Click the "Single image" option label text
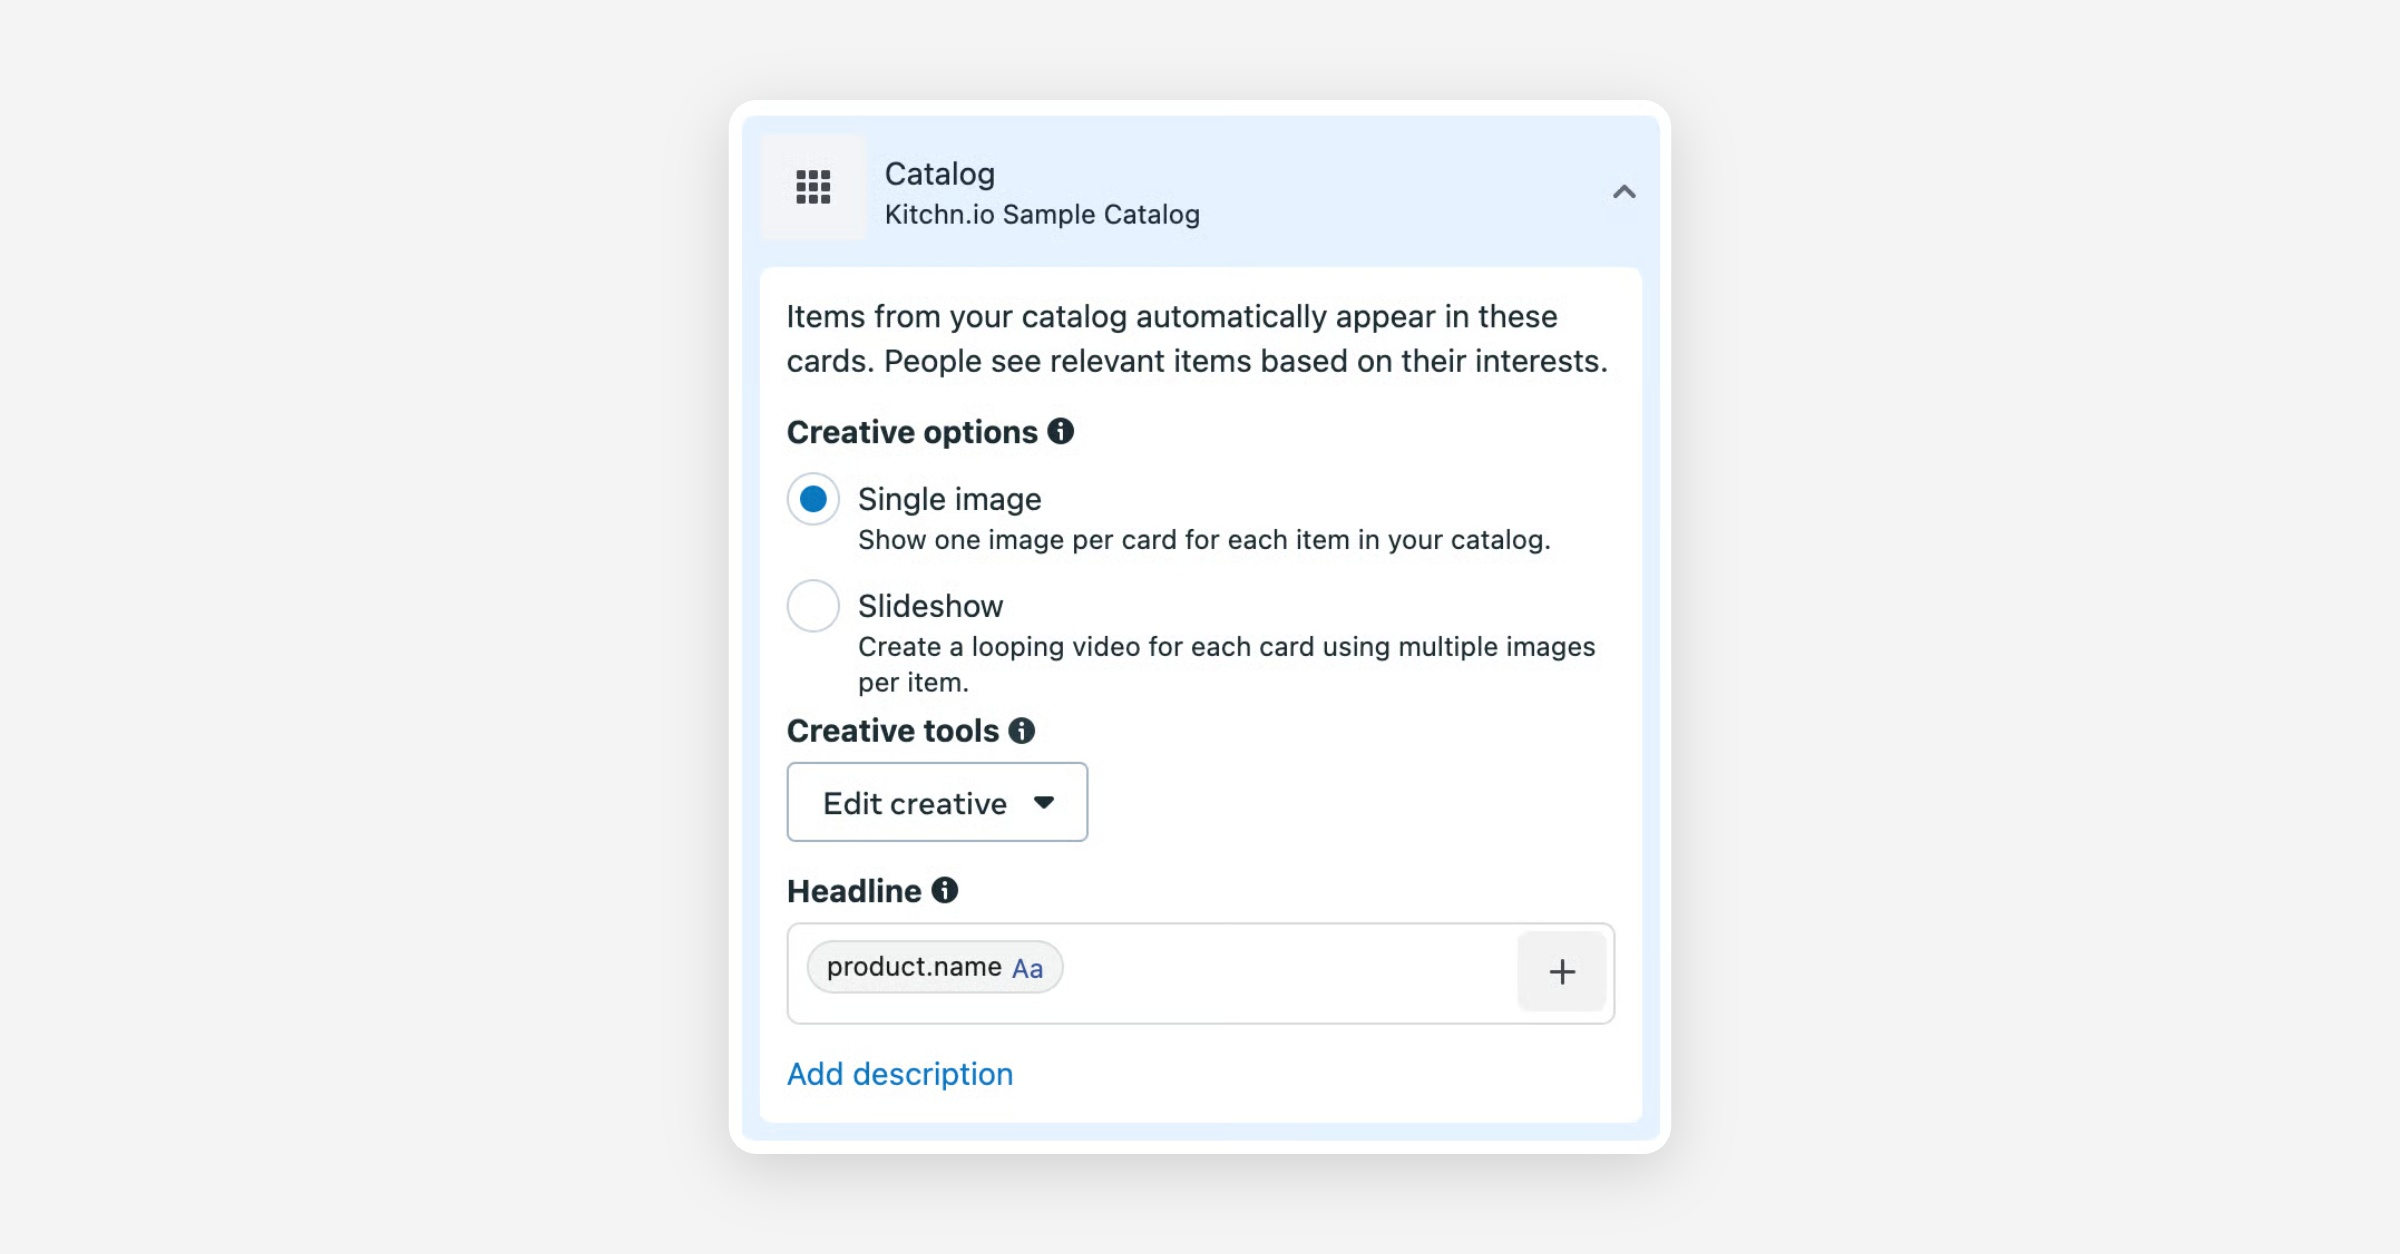This screenshot has width=2400, height=1254. coord(949,499)
